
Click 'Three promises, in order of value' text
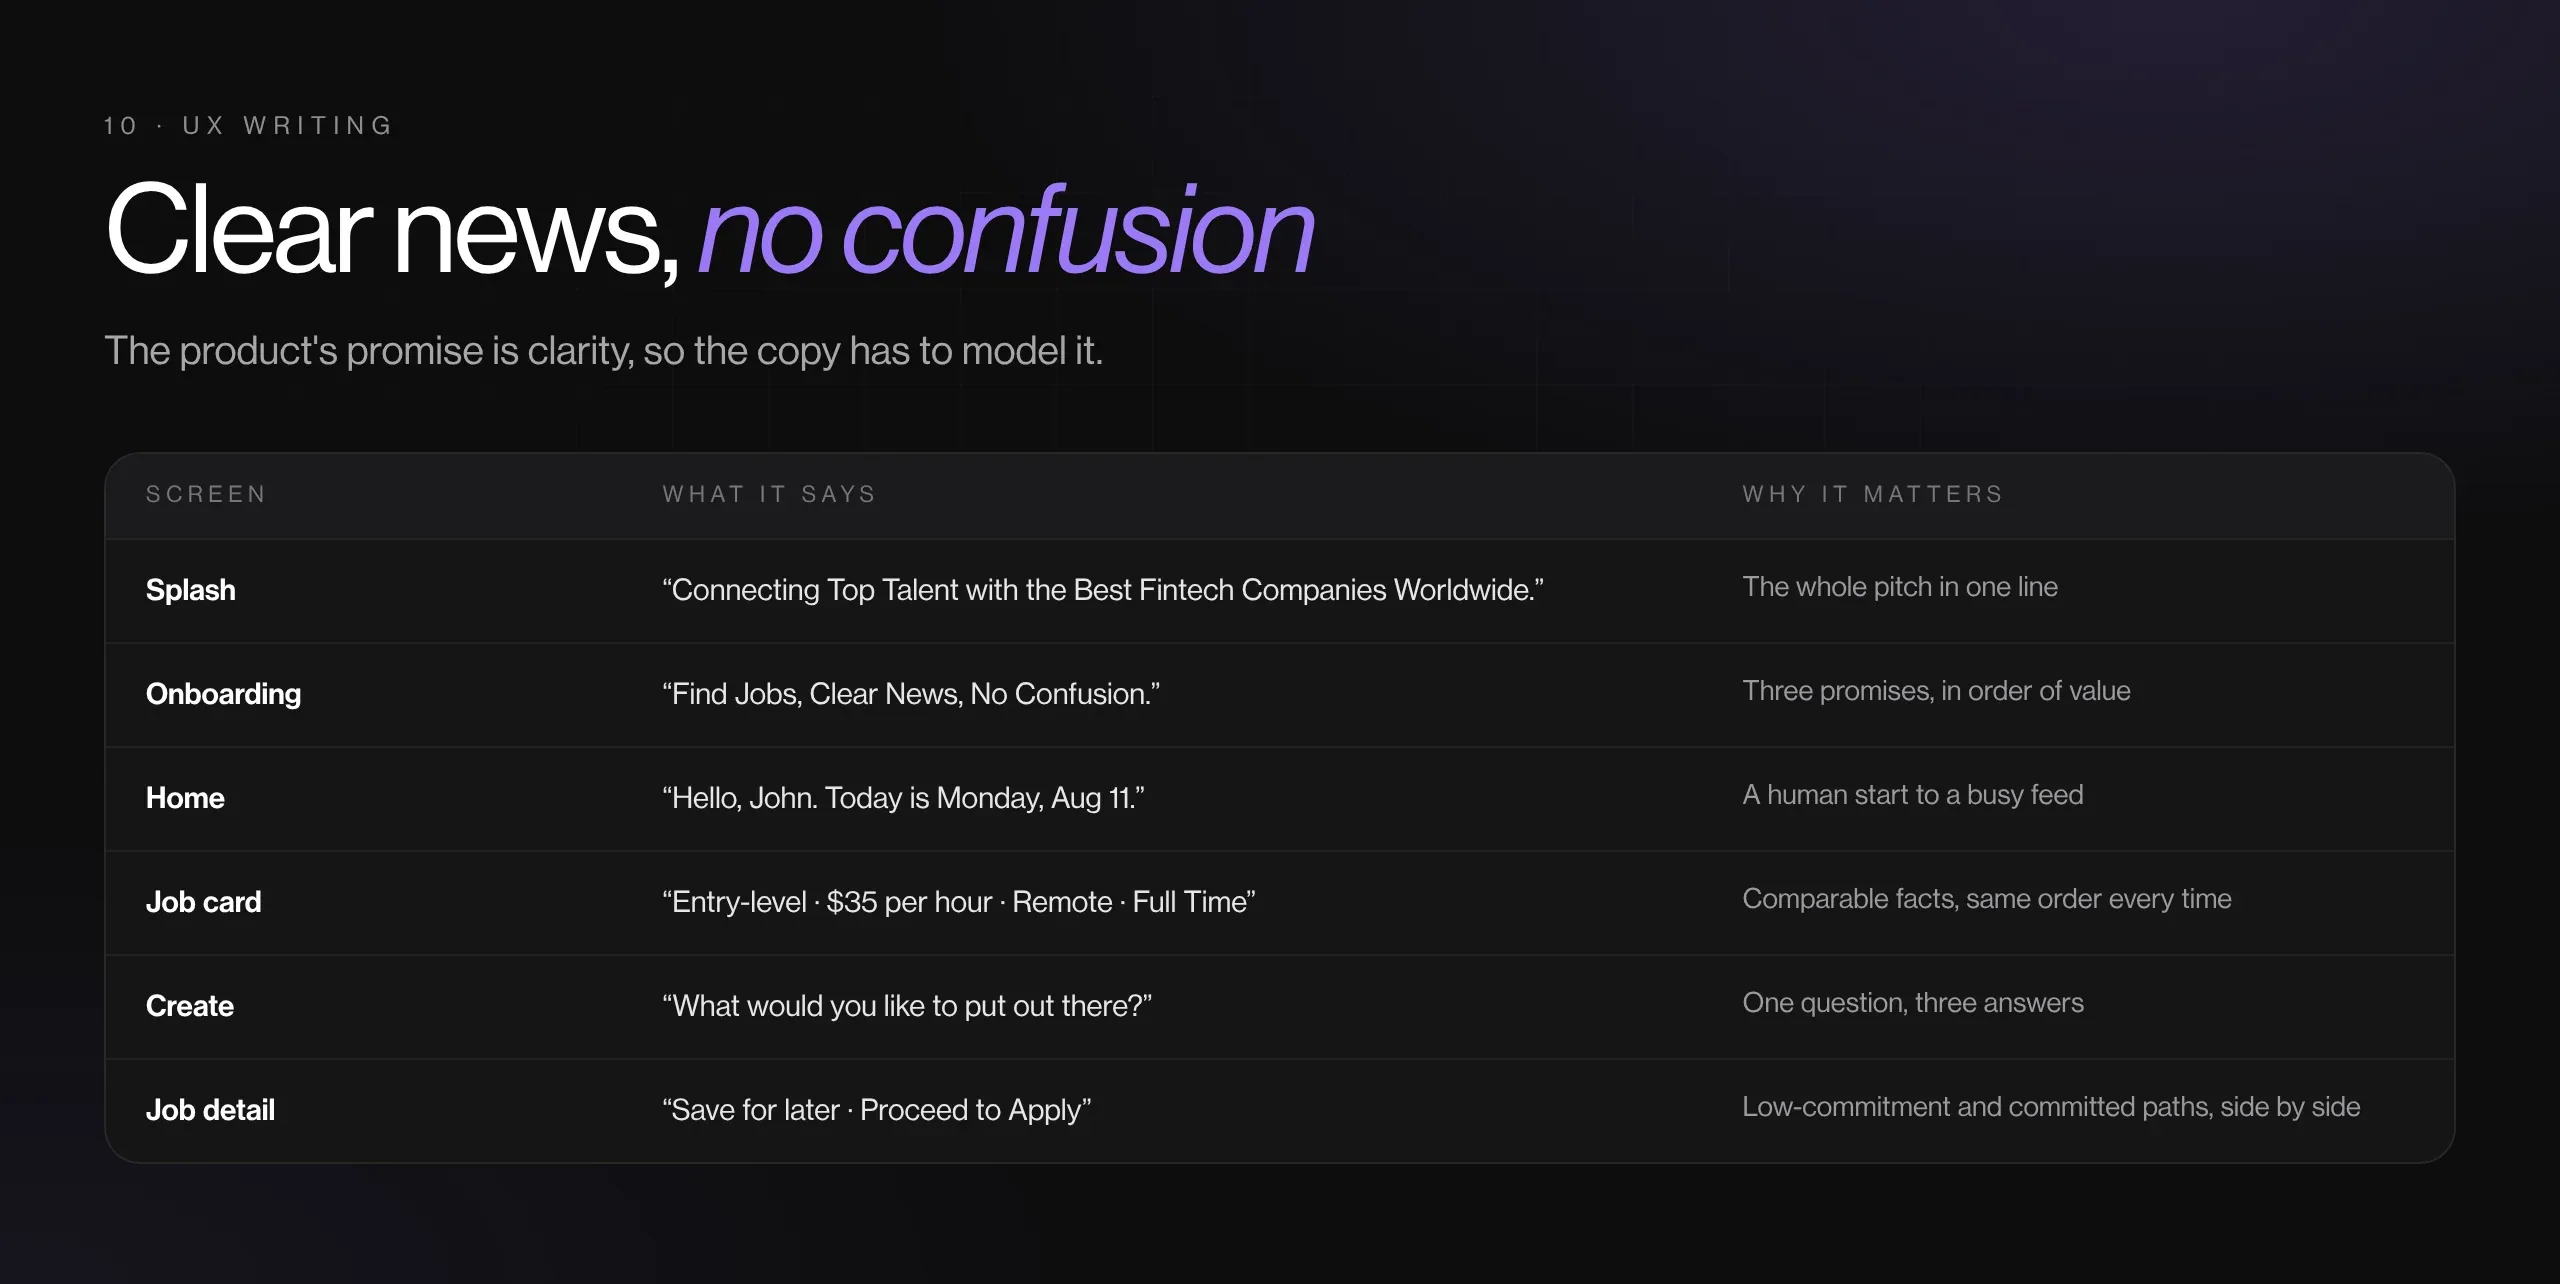(1936, 691)
